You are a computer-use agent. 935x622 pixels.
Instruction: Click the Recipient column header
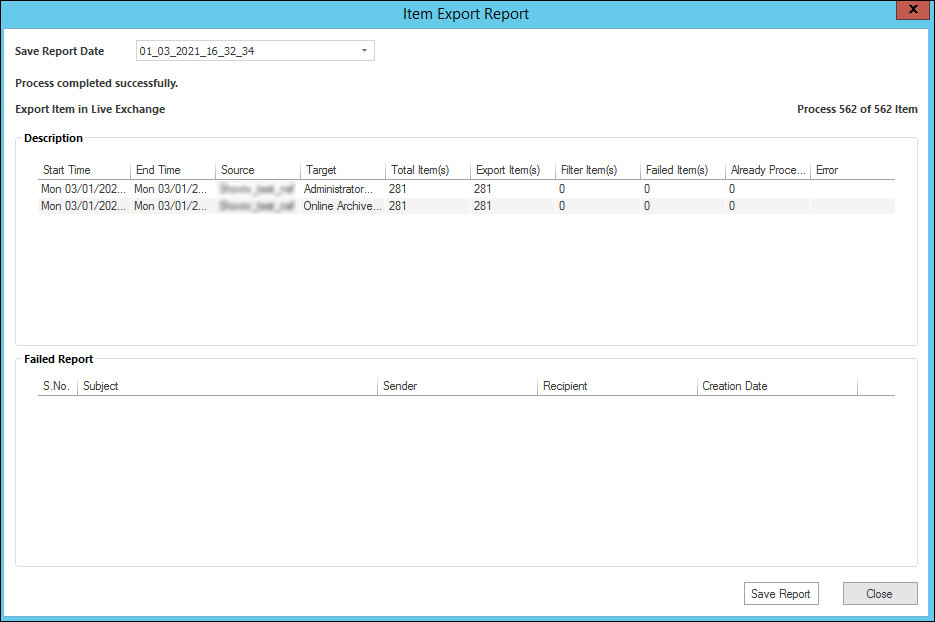tap(617, 386)
